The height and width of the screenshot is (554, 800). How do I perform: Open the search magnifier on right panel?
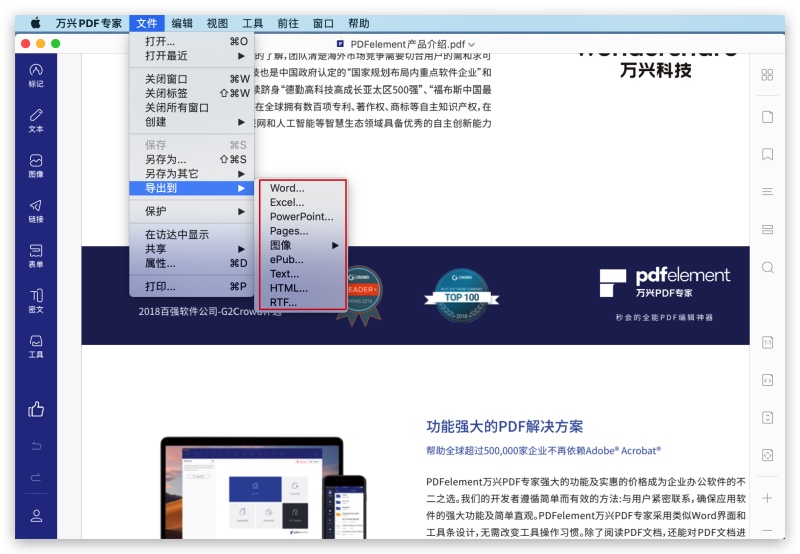click(767, 267)
